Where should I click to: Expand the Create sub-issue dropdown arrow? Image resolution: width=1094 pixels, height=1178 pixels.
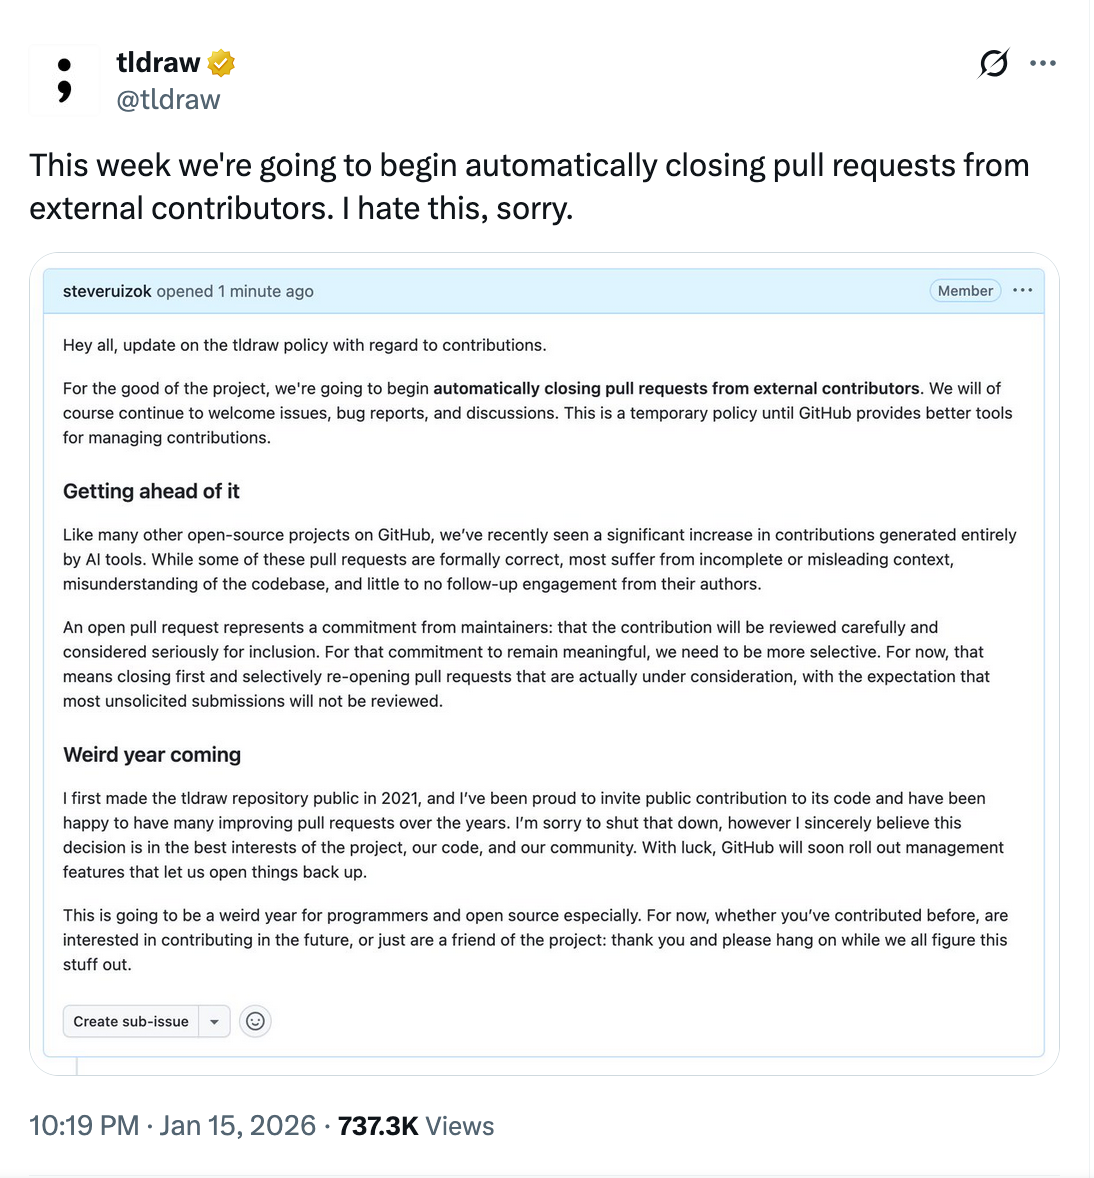pos(215,1021)
